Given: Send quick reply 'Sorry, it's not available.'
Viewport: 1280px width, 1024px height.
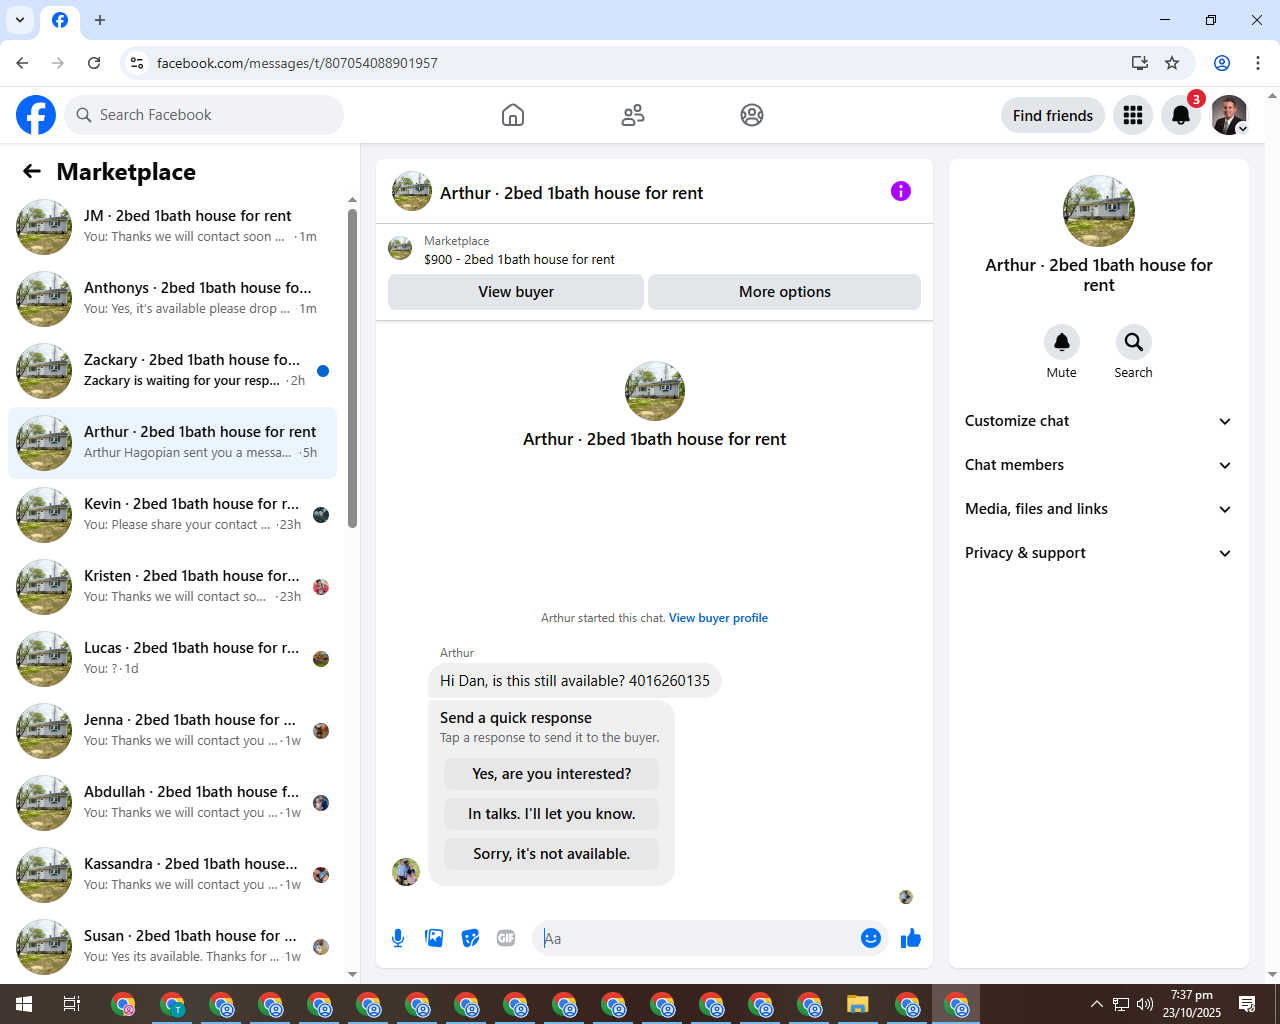Looking at the screenshot, I should coord(552,854).
